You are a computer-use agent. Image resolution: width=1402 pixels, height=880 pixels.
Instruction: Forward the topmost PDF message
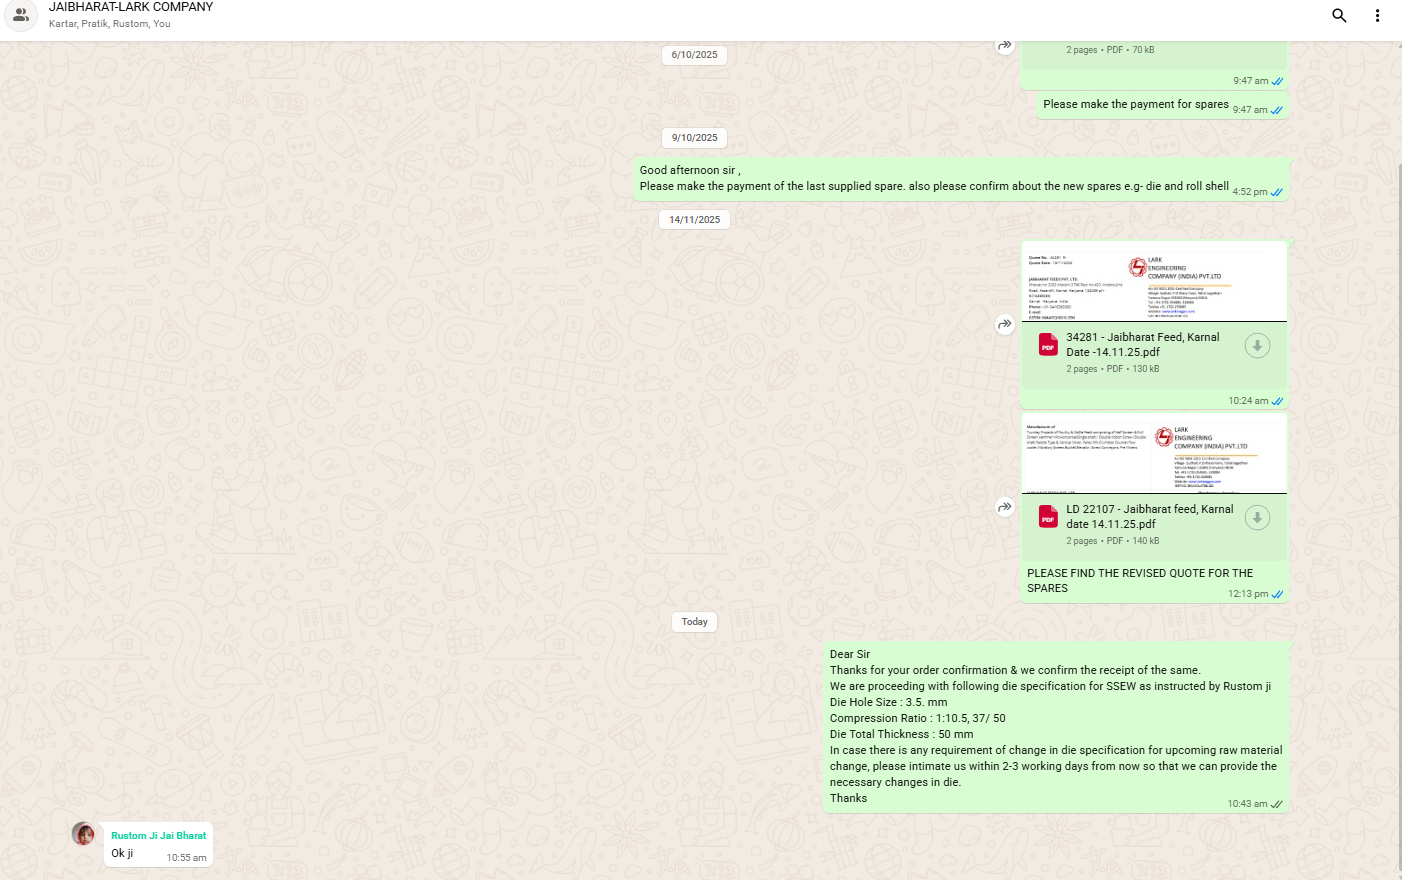point(1005,46)
